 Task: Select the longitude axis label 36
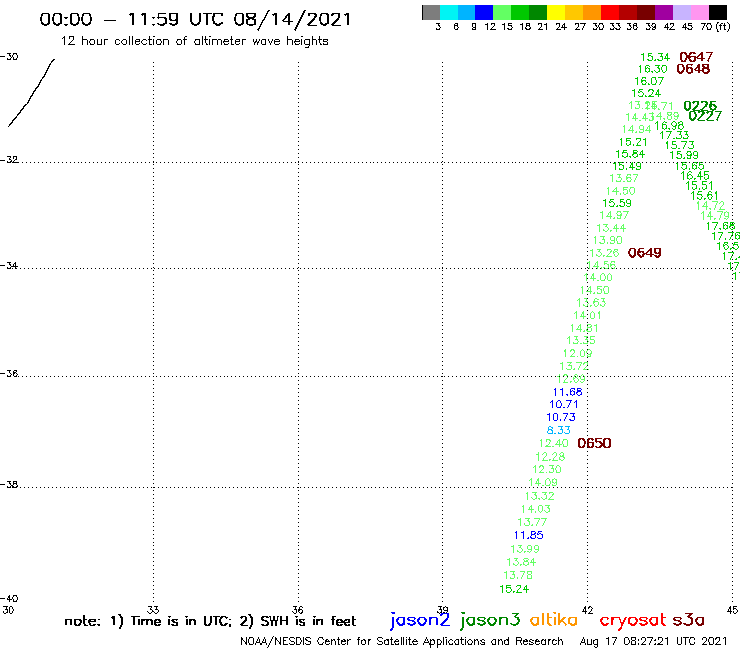click(x=297, y=610)
